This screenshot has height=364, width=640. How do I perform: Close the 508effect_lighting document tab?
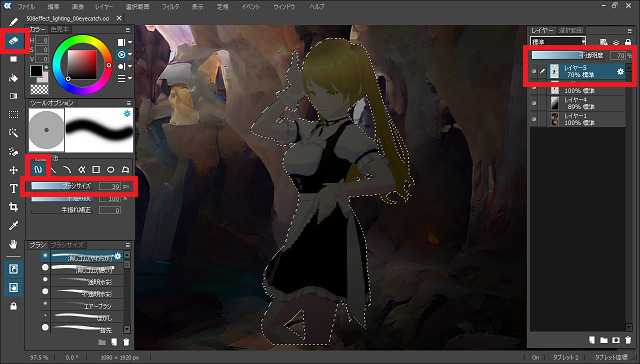119,18
